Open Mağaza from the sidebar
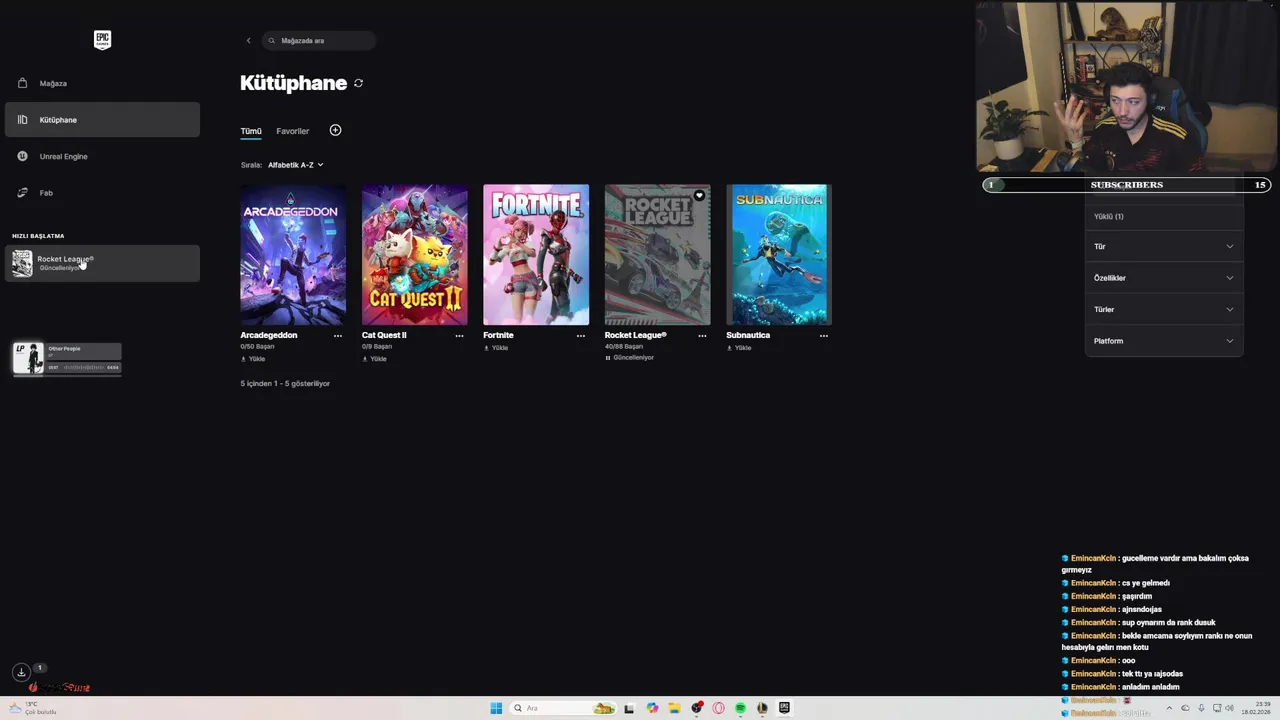 point(102,83)
